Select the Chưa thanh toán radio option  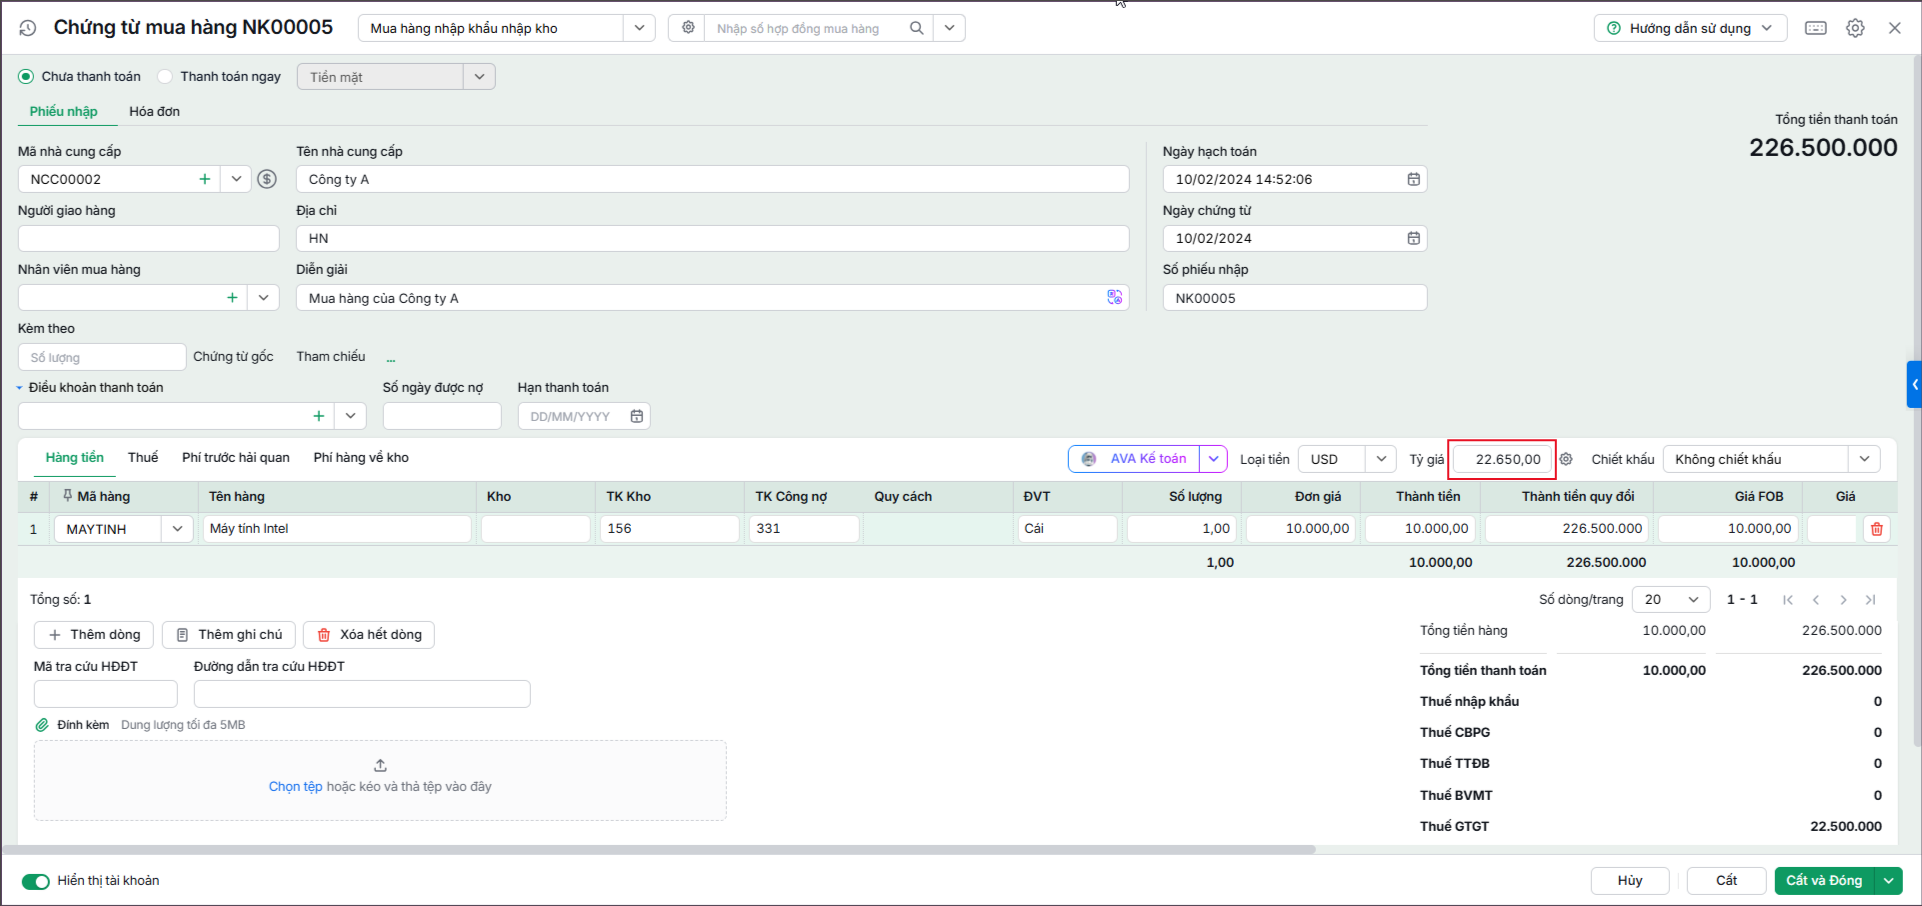click(x=26, y=76)
